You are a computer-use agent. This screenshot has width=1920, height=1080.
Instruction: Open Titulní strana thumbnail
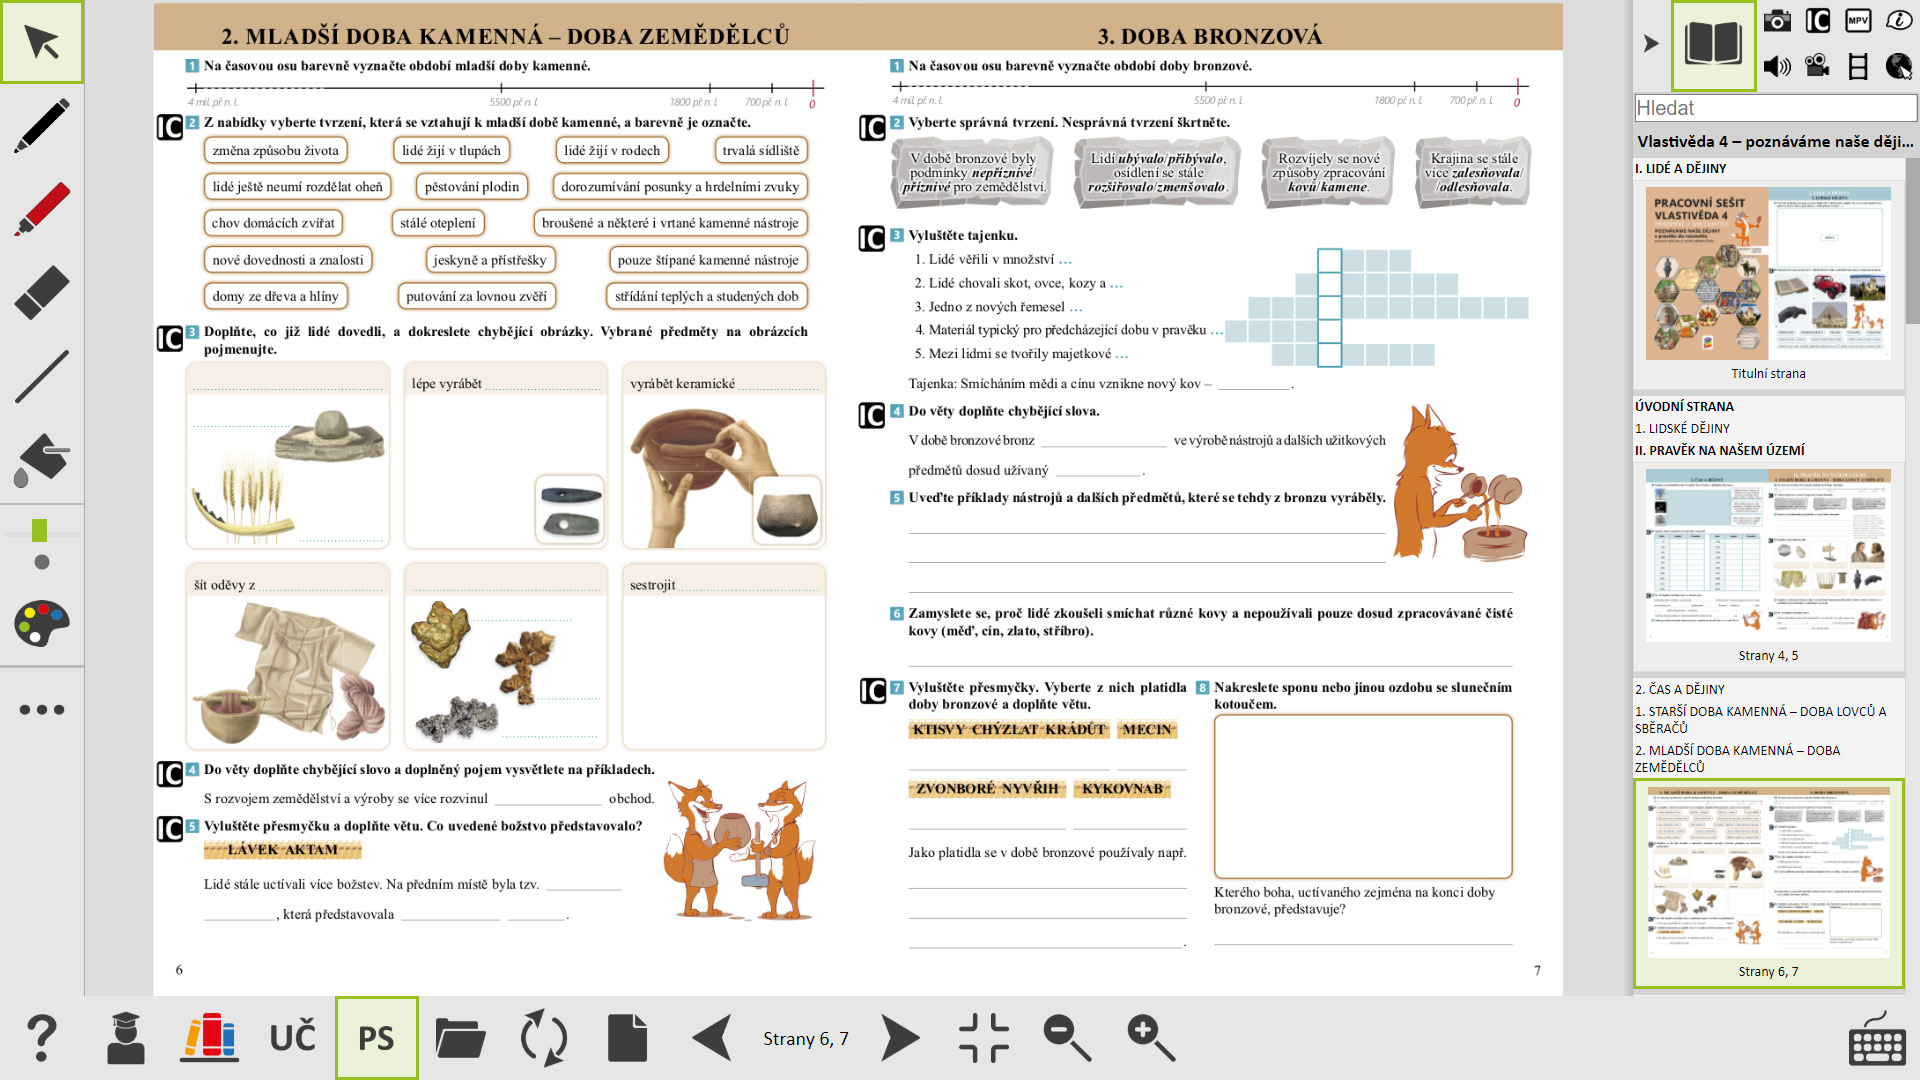(x=1768, y=273)
